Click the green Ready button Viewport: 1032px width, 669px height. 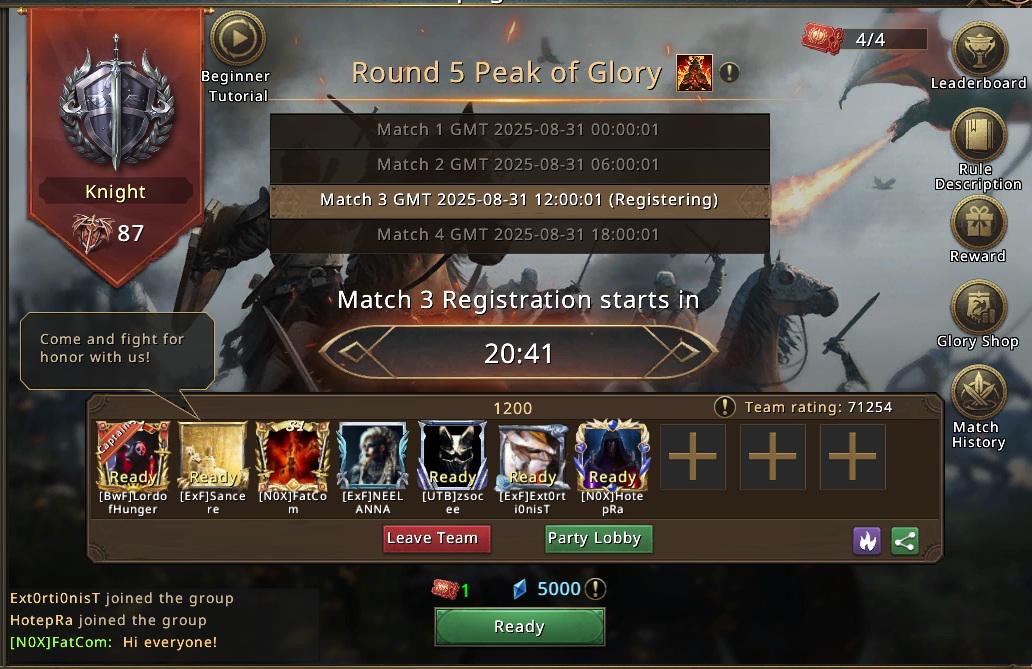(519, 627)
